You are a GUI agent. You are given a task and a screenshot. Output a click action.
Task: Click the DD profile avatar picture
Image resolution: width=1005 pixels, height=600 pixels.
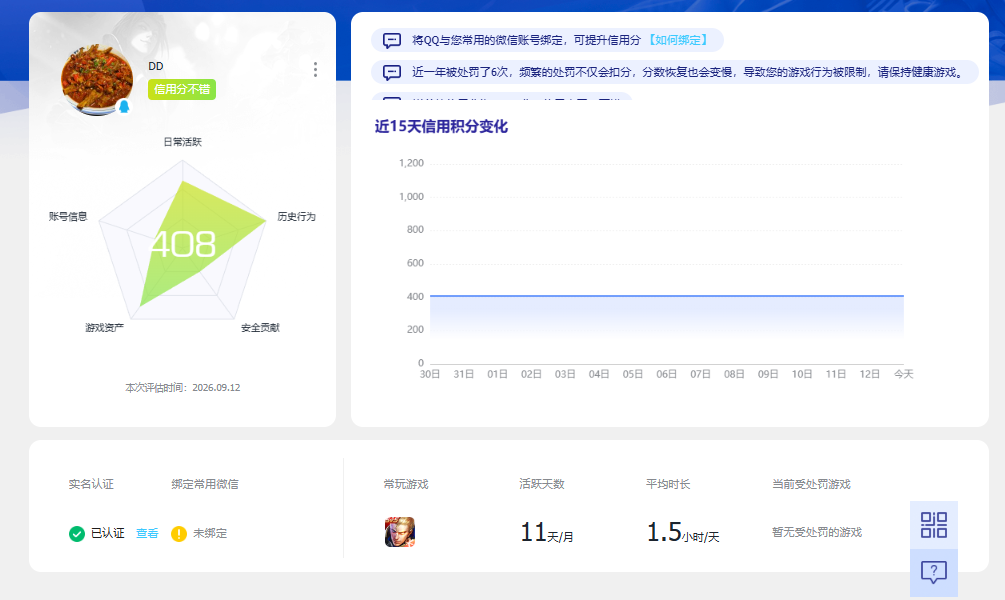click(x=97, y=79)
